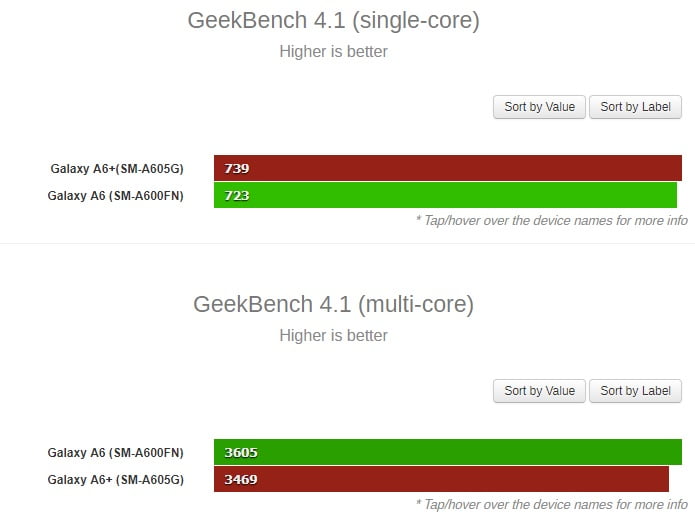Click Sort by Label in multi-core chart
Image resolution: width=695 pixels, height=525 pixels.
click(635, 391)
